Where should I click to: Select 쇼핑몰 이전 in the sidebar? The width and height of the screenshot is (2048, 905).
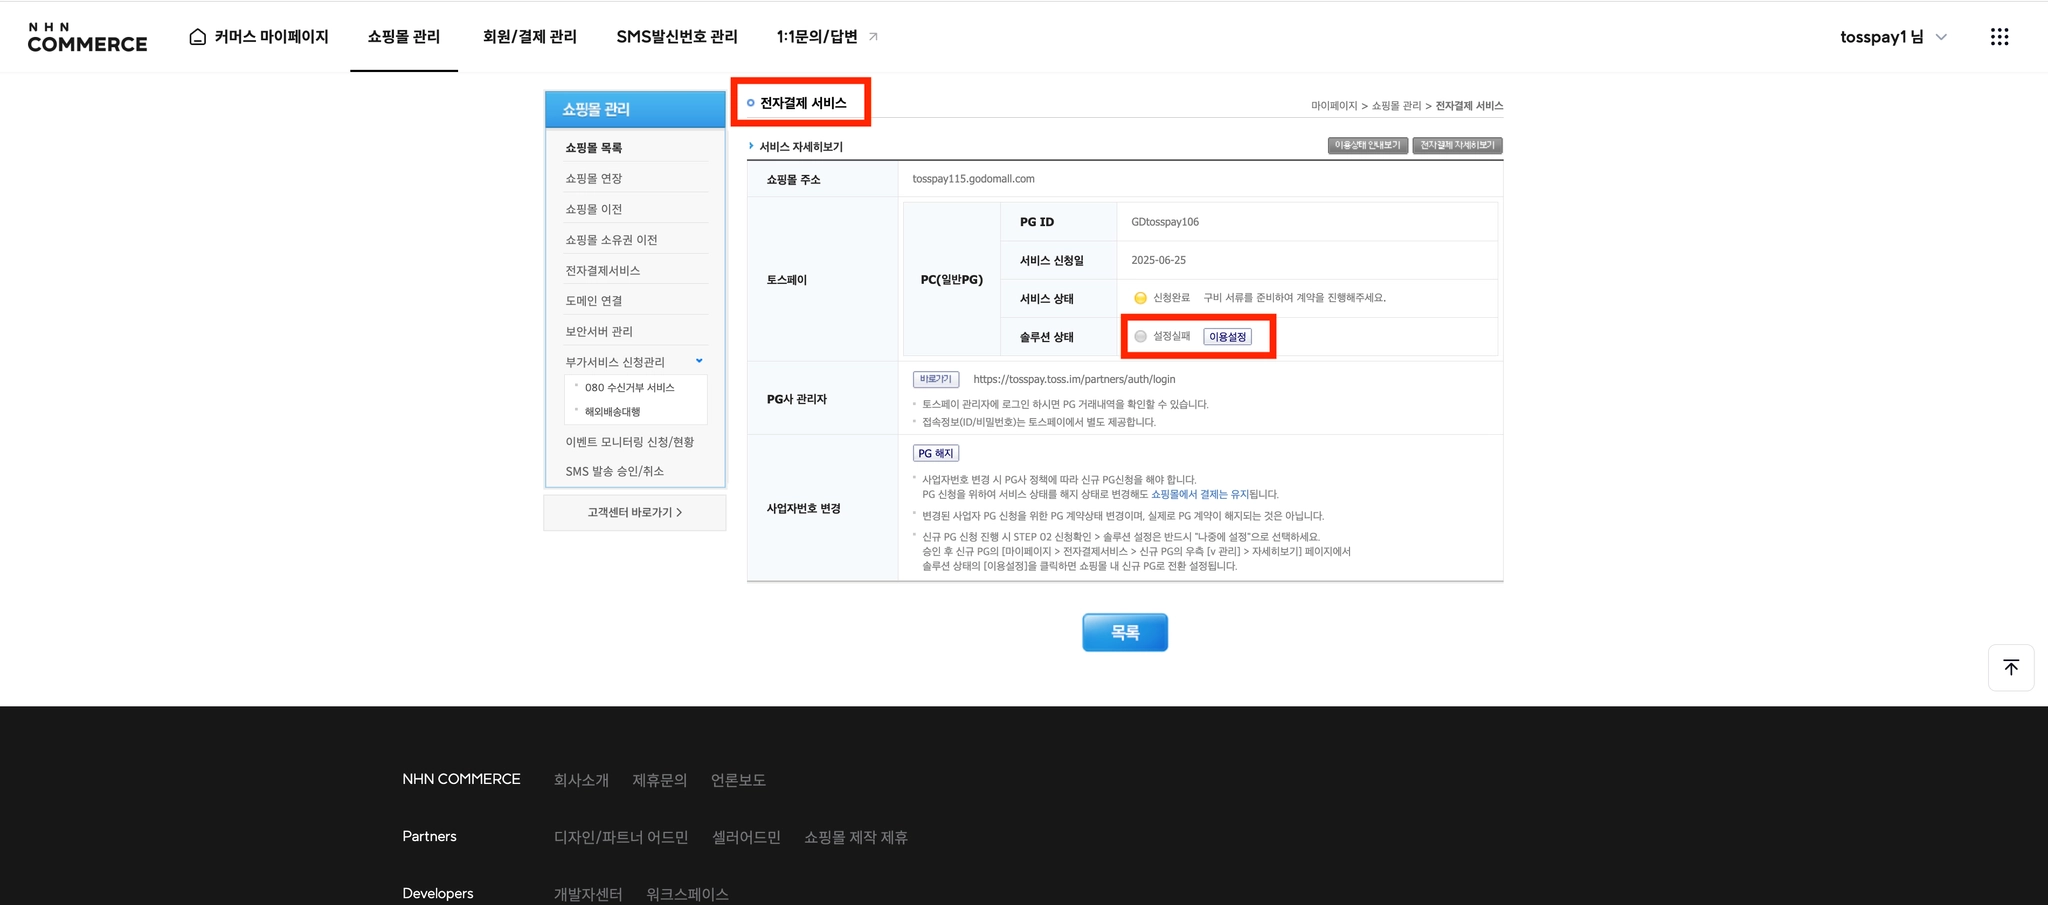coord(594,209)
